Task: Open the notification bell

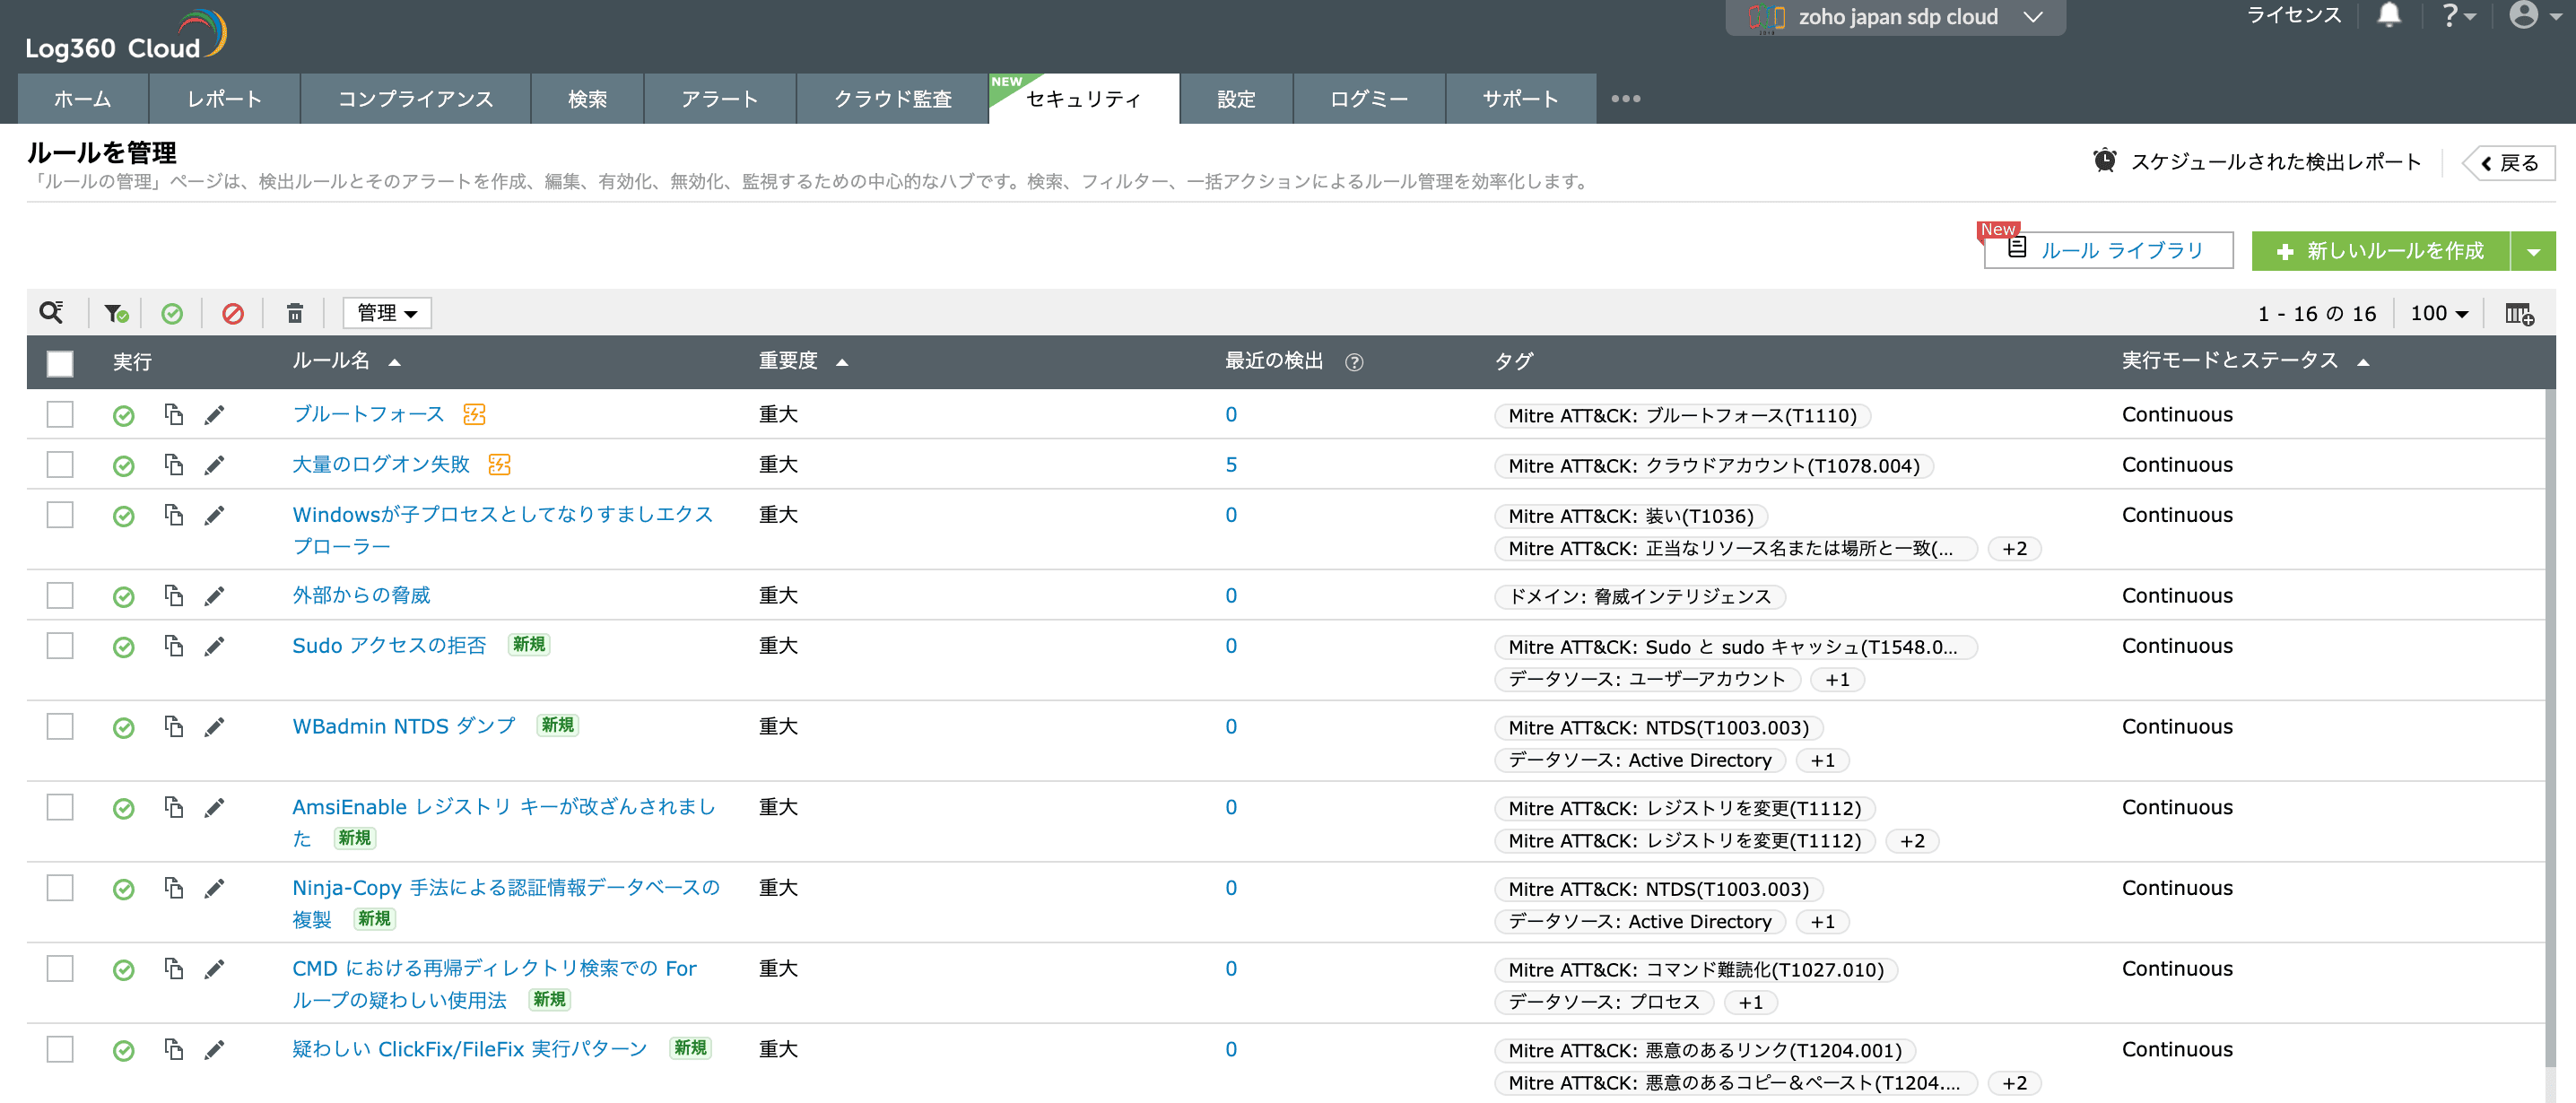Action: tap(2389, 15)
